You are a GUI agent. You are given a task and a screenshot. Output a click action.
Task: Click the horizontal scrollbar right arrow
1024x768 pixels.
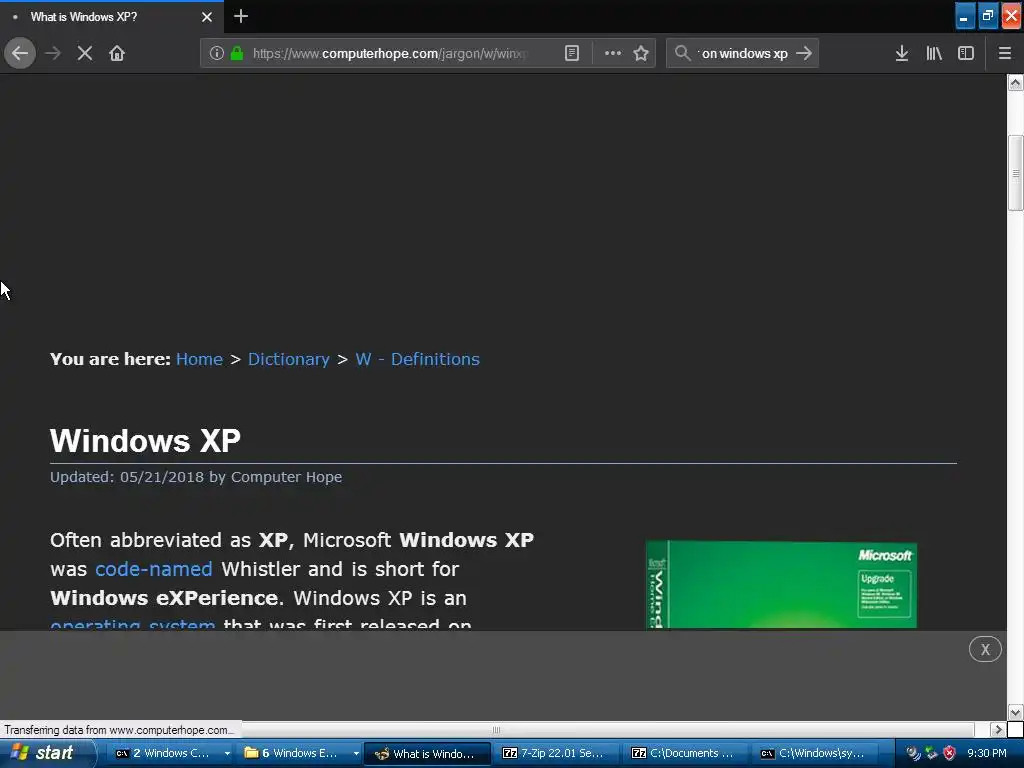click(998, 729)
